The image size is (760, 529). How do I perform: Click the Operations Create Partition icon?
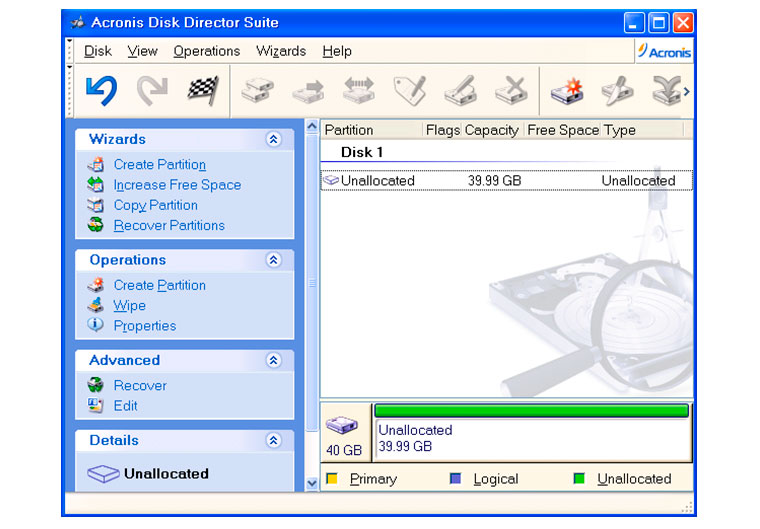(x=95, y=285)
